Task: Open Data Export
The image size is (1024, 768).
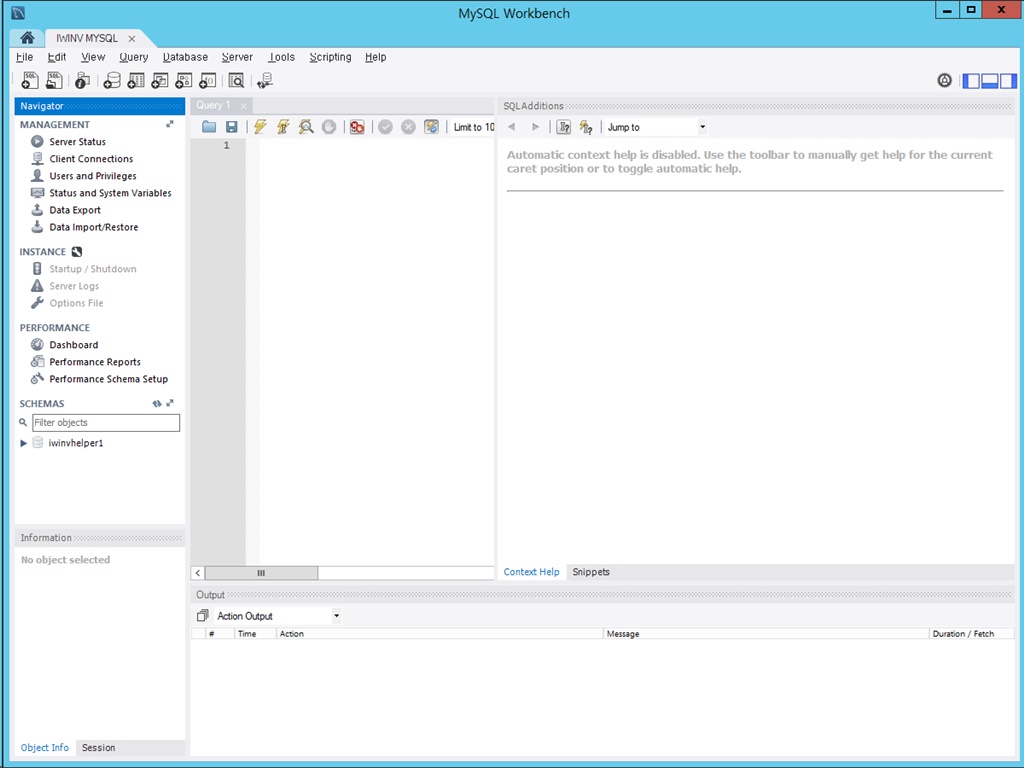Action: click(75, 210)
